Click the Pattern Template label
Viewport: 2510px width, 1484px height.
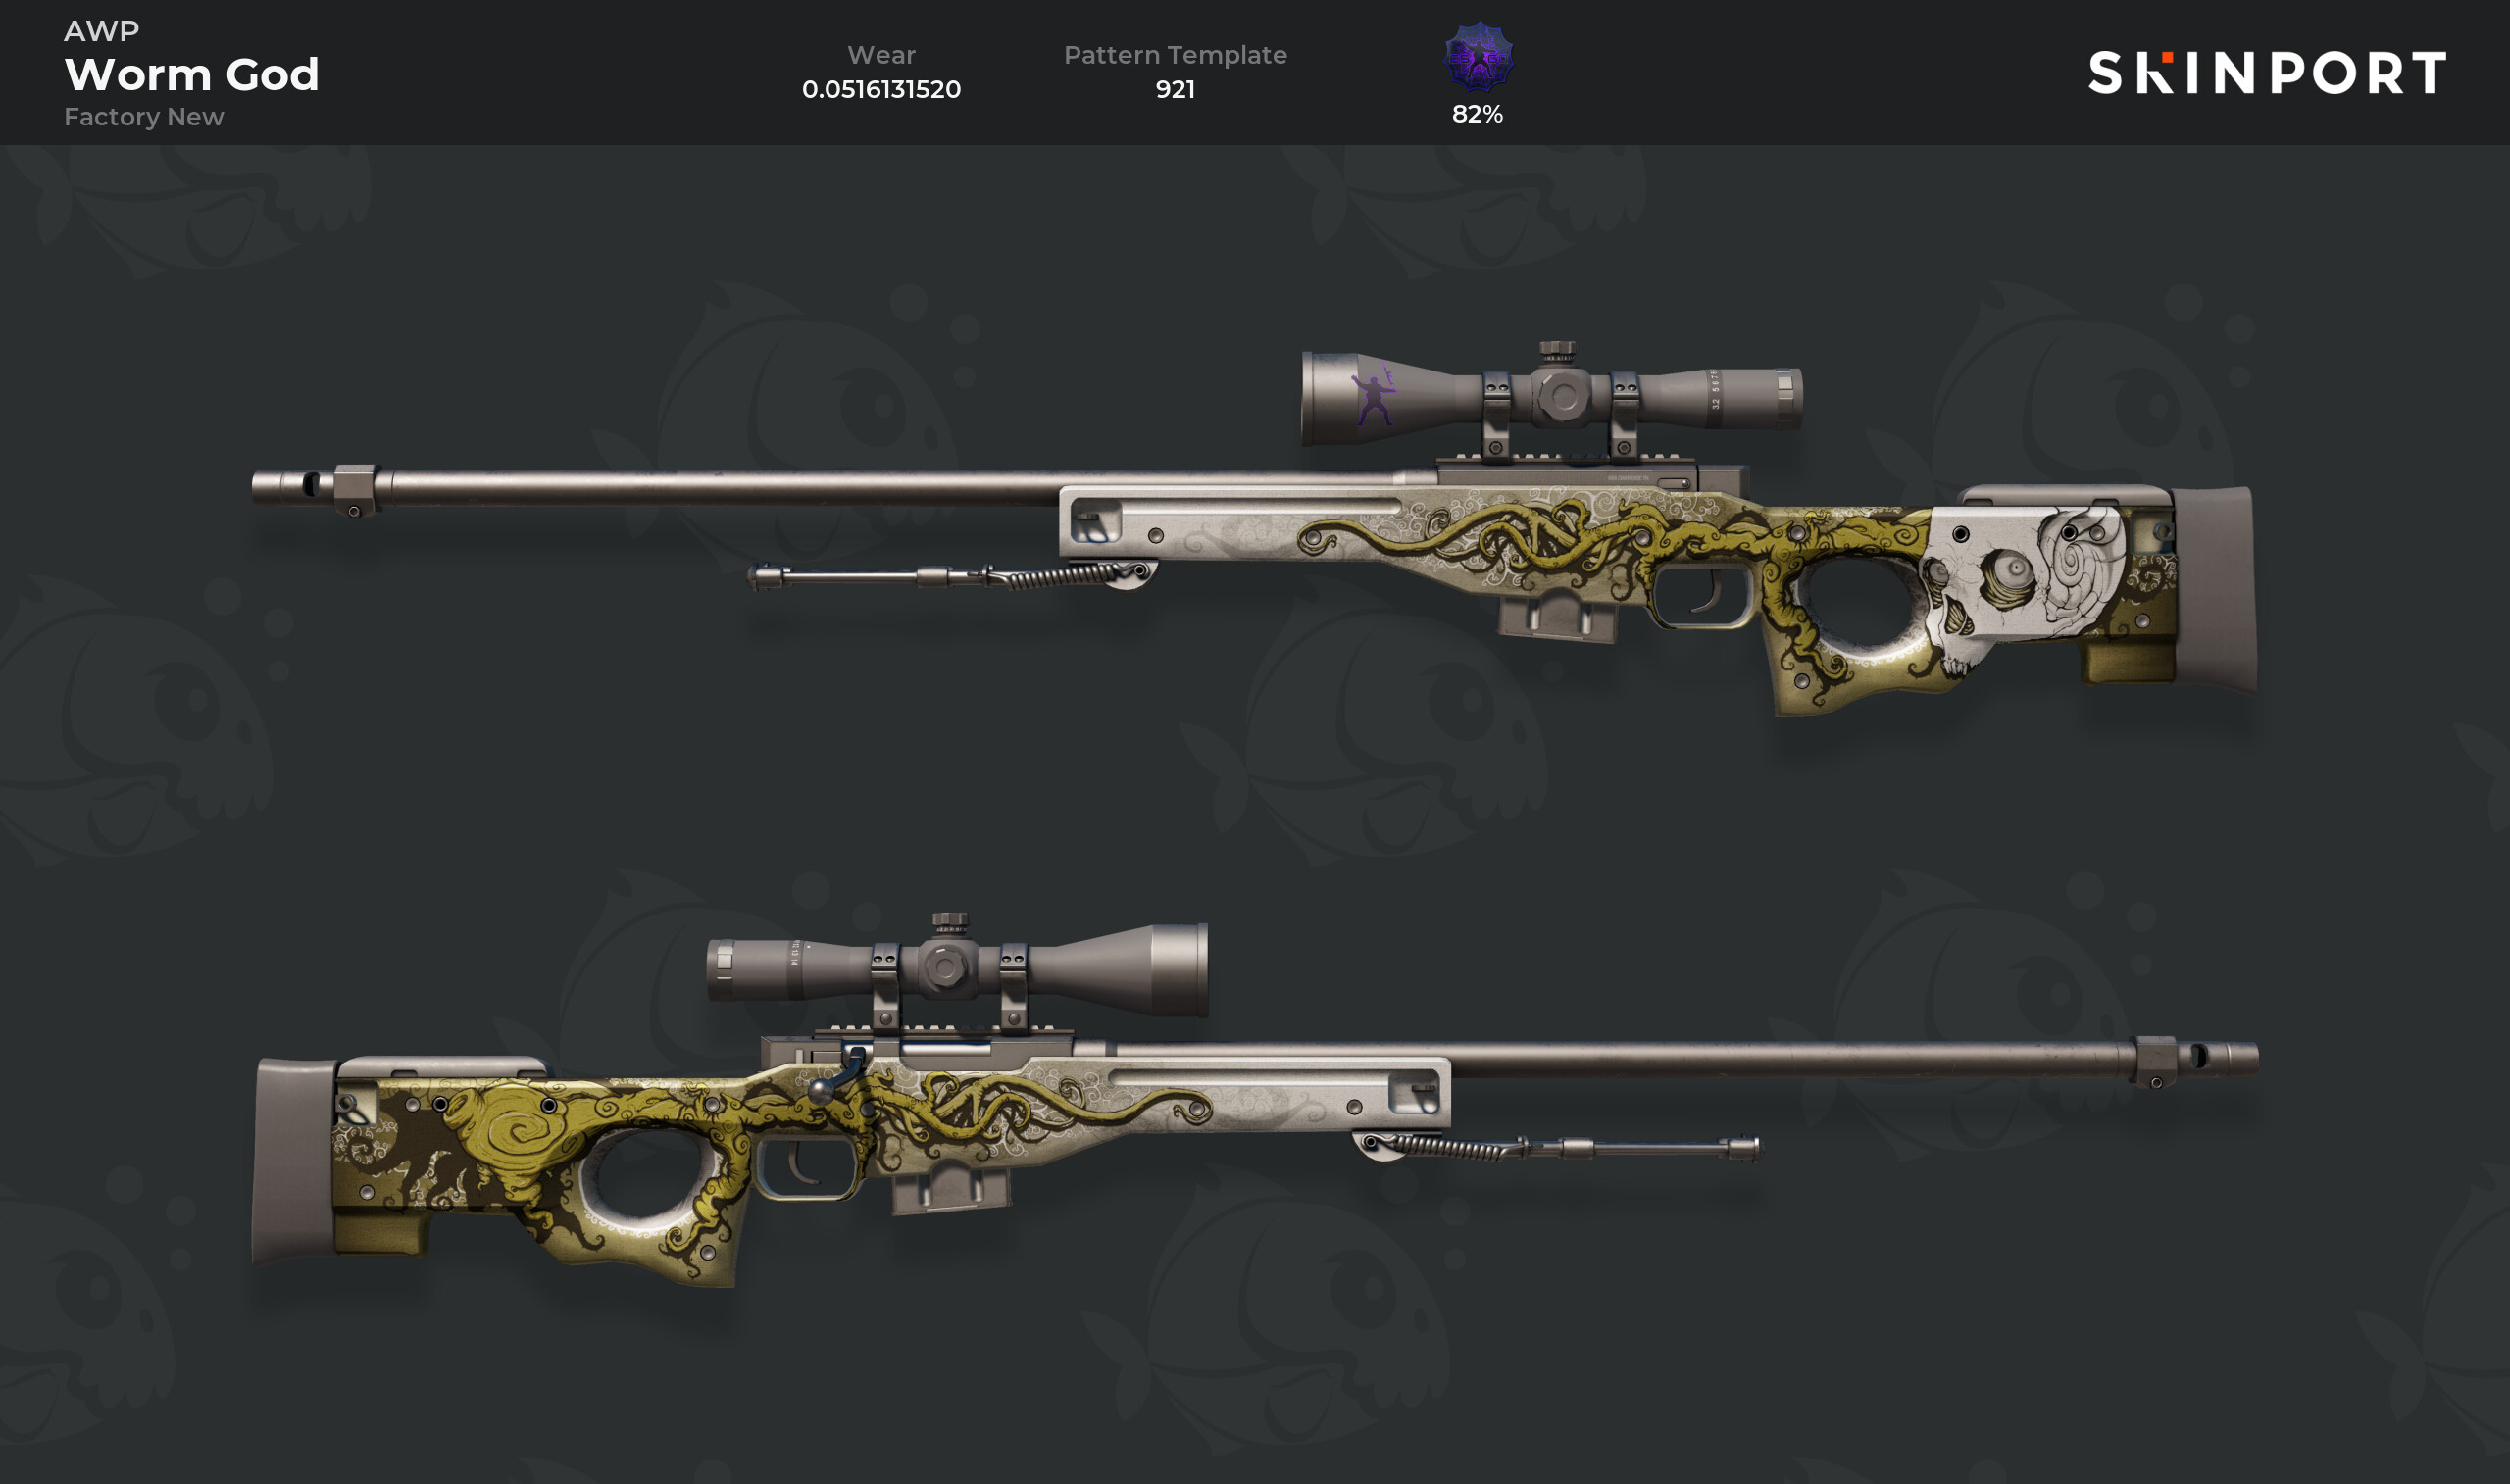point(1175,55)
